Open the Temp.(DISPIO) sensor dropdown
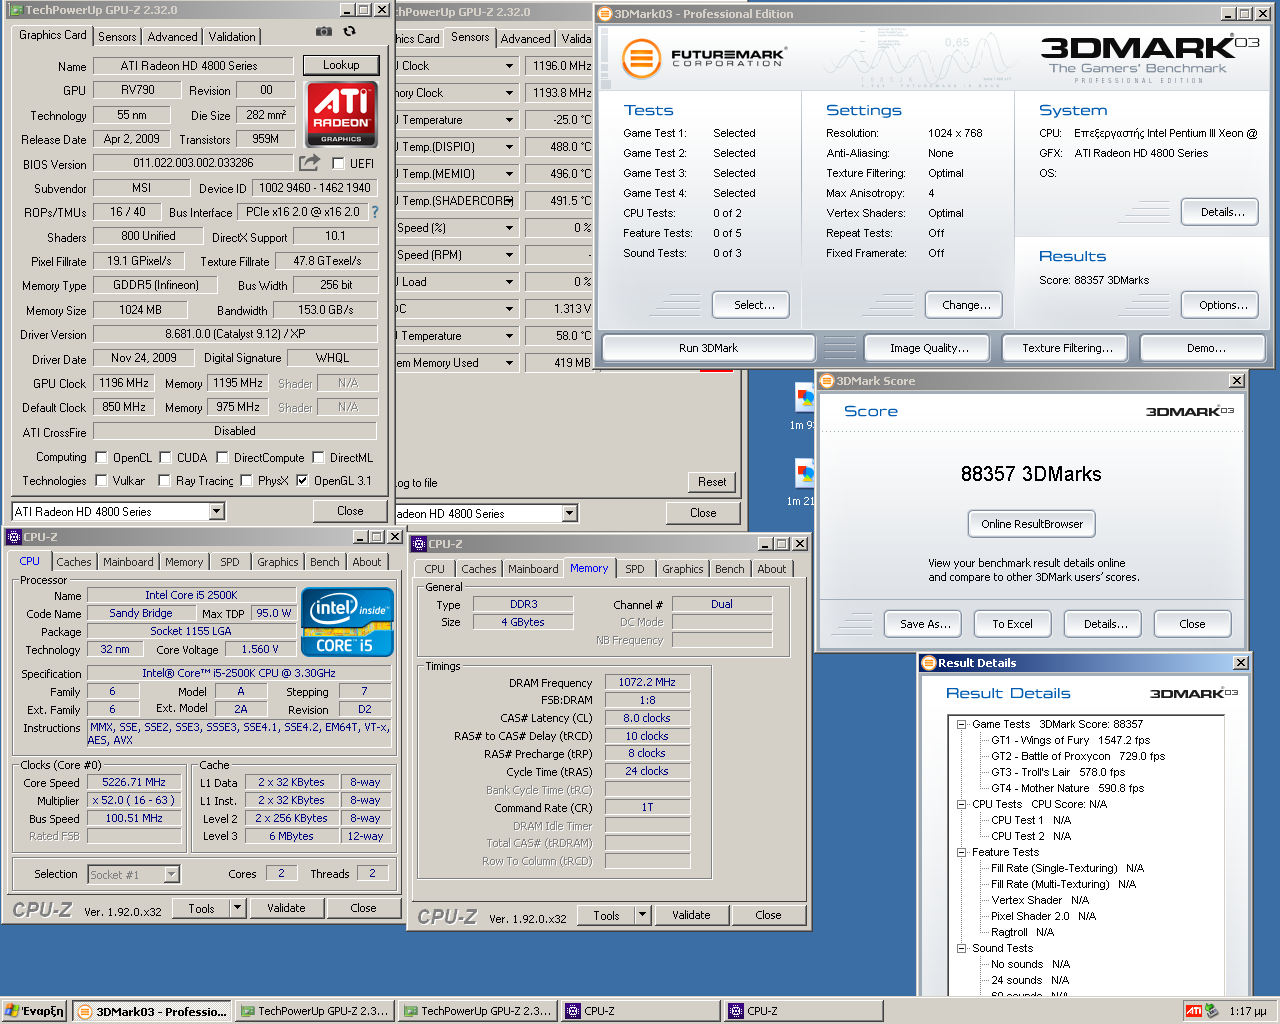Screen dimensions: 1280x1024 click(x=509, y=147)
